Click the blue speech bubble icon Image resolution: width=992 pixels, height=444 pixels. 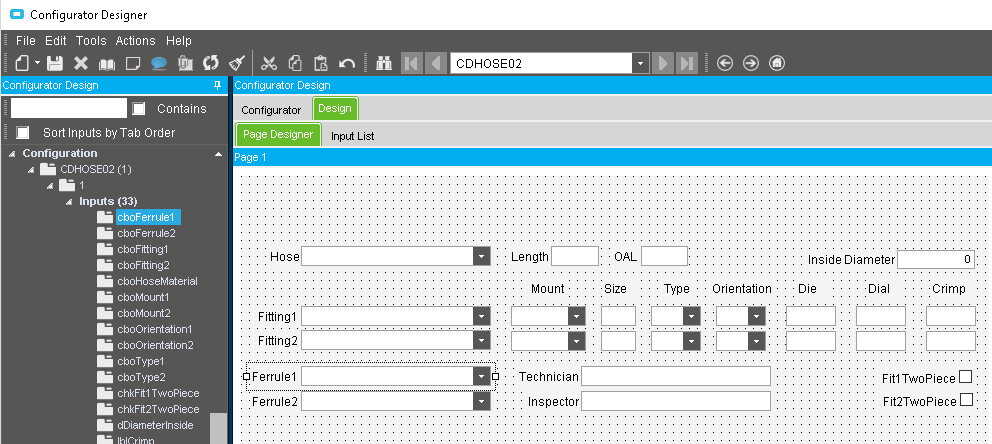159,63
